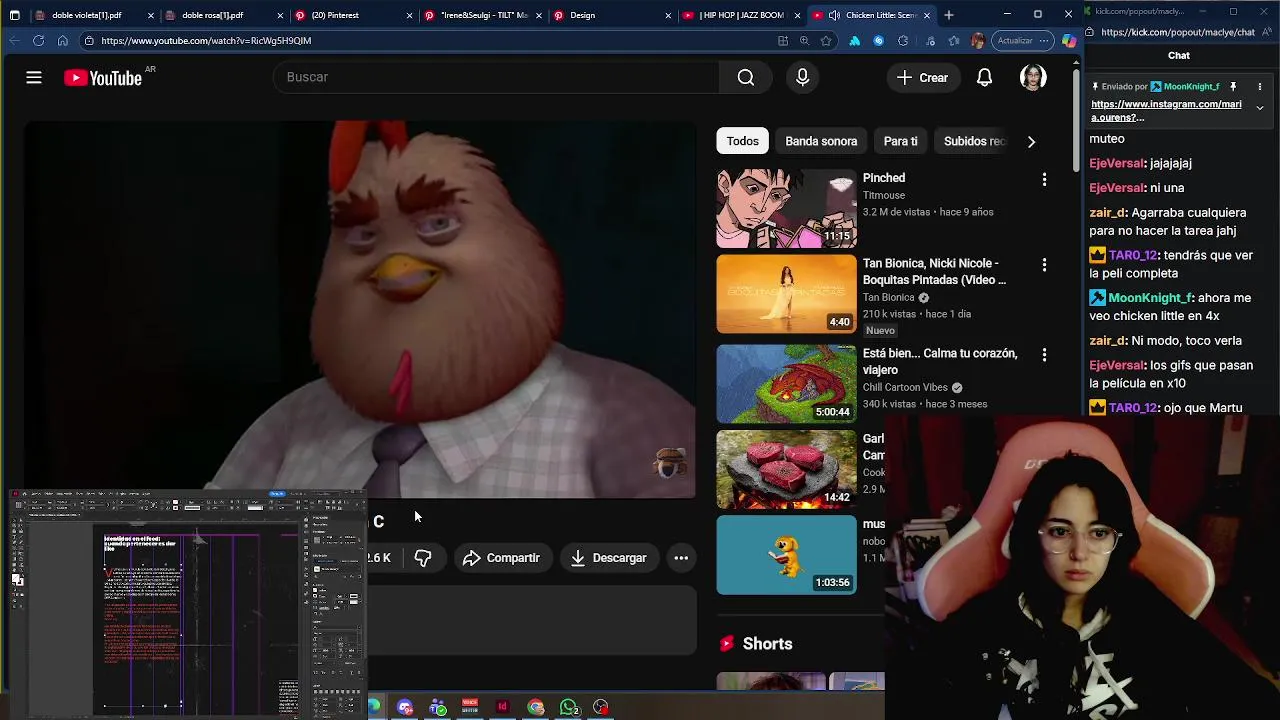Open options menu for Tan Bionica video

(1044, 265)
